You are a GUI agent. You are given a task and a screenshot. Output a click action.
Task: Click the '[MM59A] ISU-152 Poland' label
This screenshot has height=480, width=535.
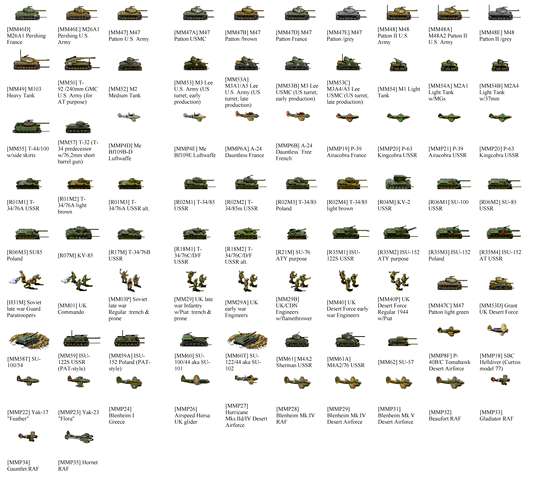pos(129,362)
